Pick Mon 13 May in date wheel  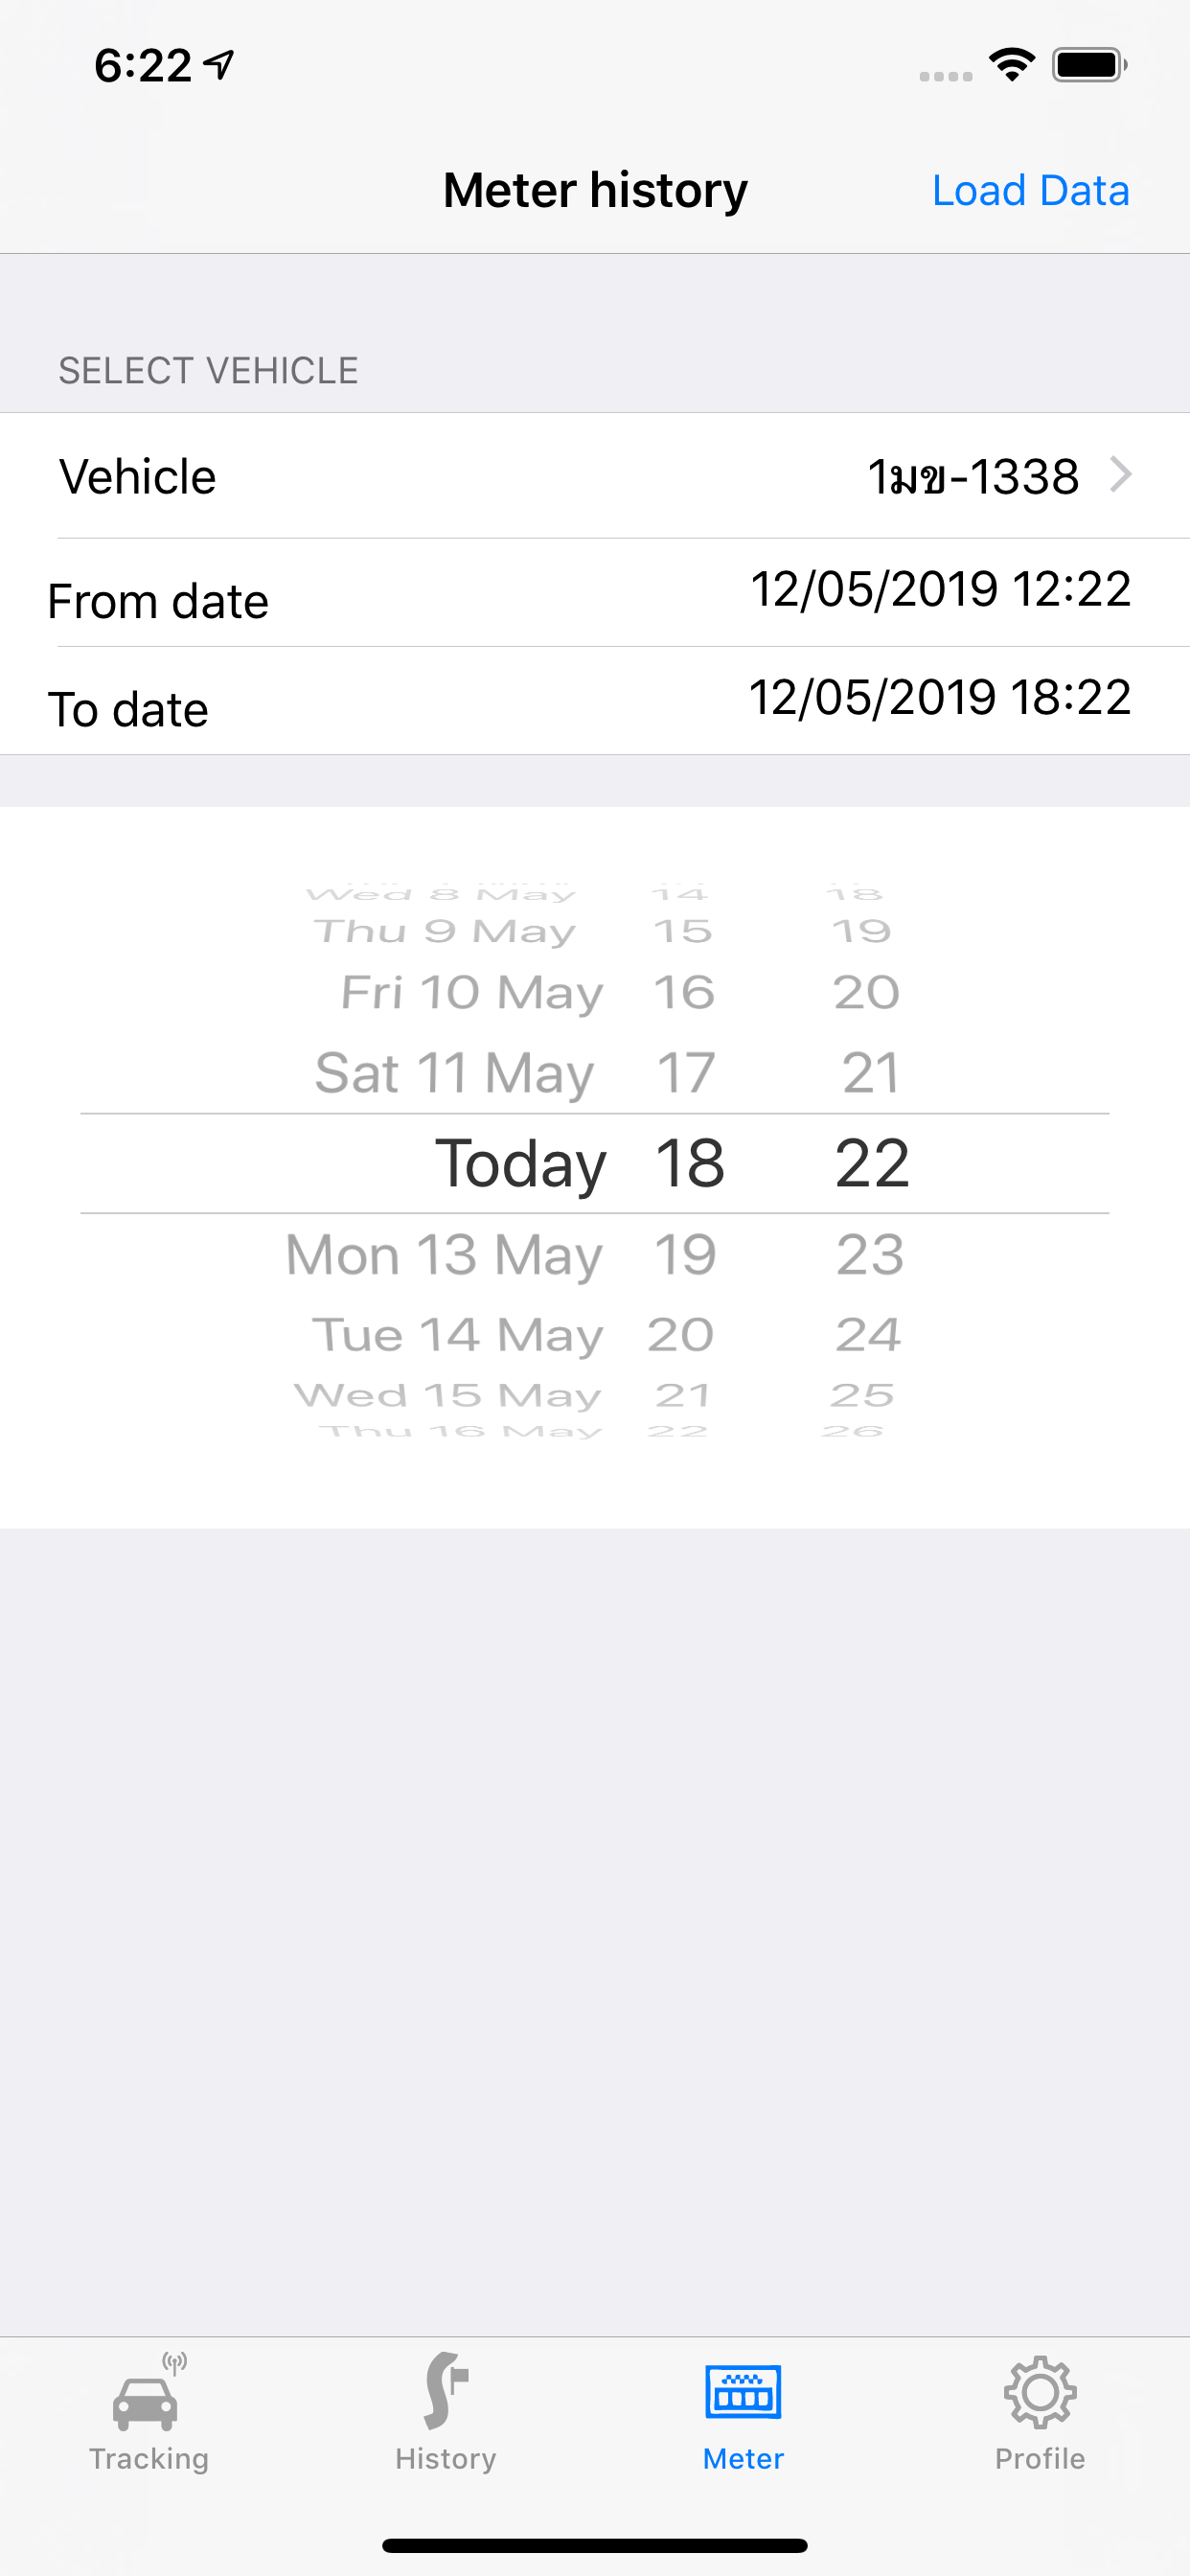445,1254
